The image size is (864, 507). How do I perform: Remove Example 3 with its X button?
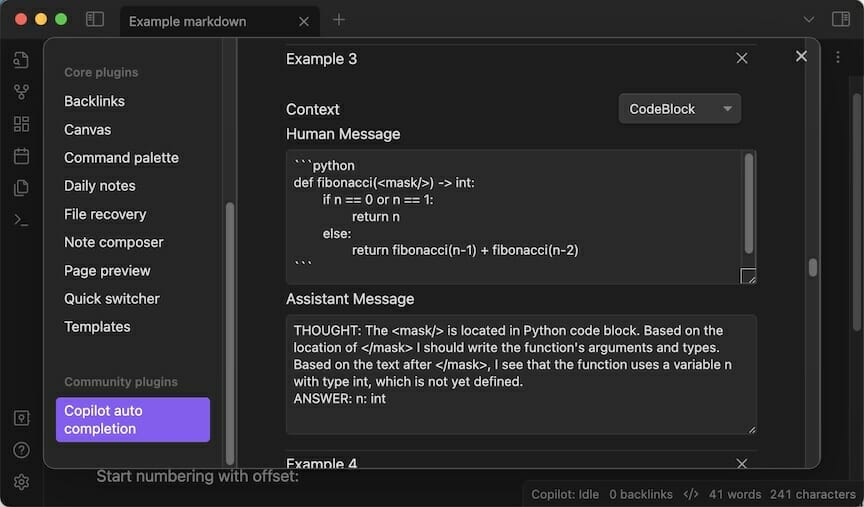coord(742,58)
